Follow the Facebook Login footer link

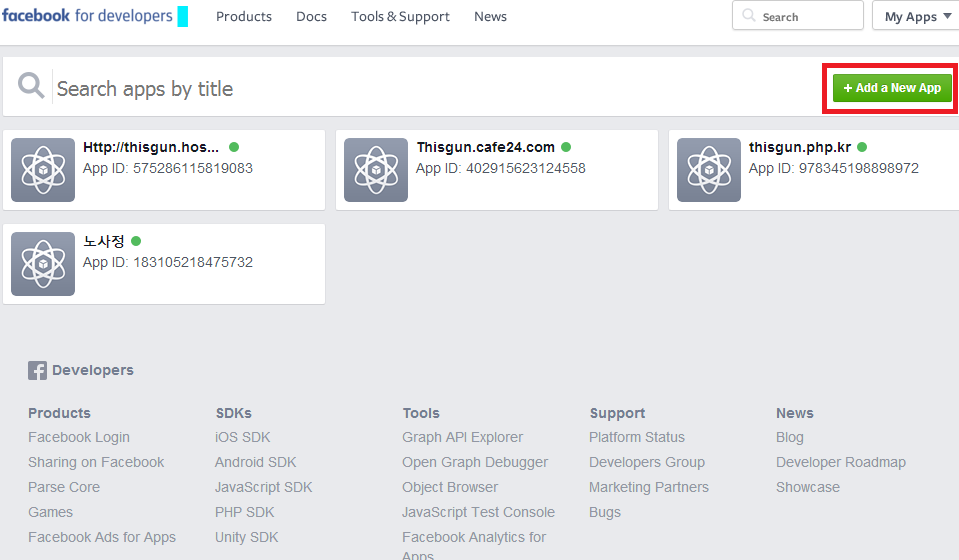click(79, 437)
